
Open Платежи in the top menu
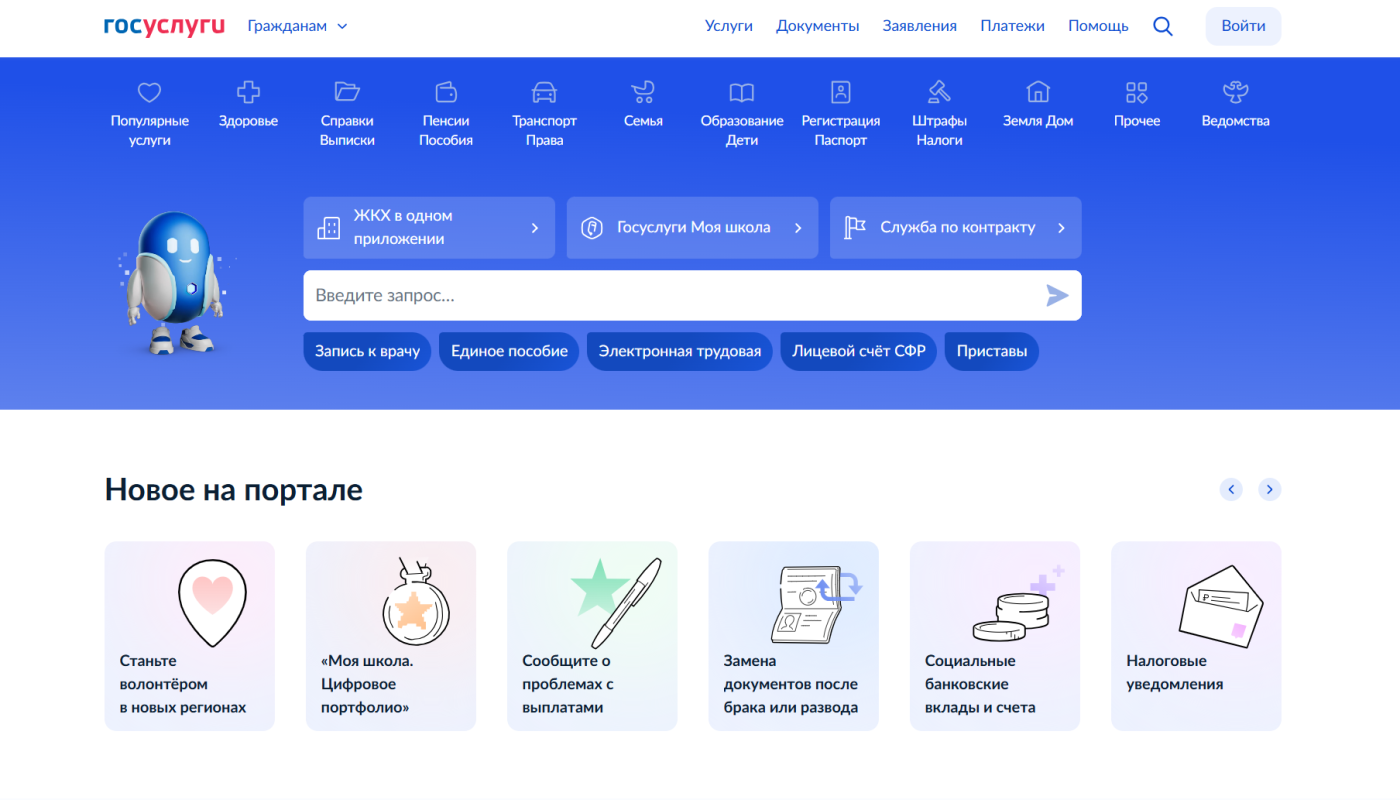pos(1012,27)
